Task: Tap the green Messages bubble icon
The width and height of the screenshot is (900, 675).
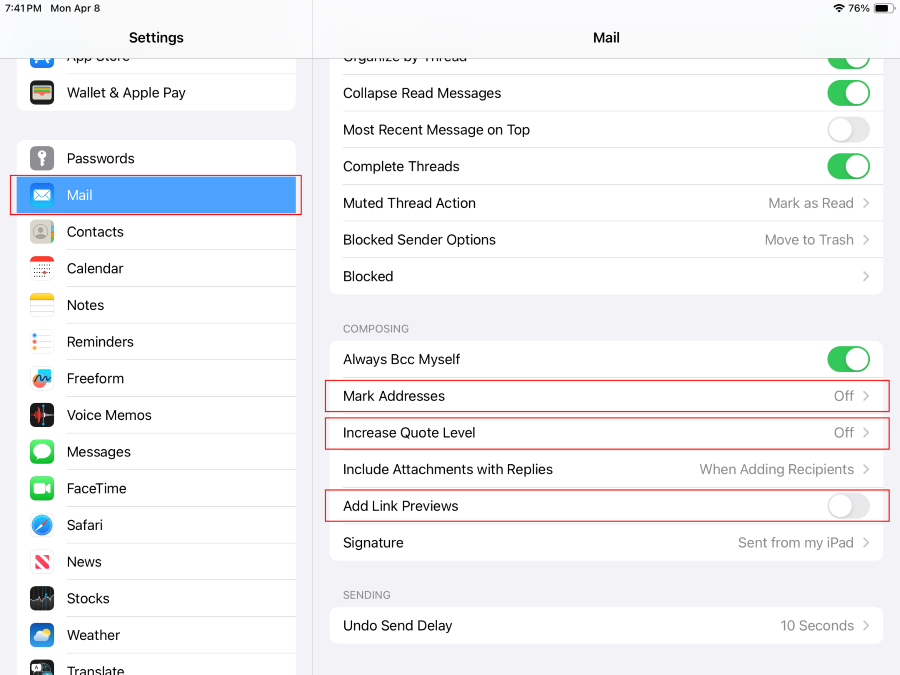Action: tap(42, 452)
